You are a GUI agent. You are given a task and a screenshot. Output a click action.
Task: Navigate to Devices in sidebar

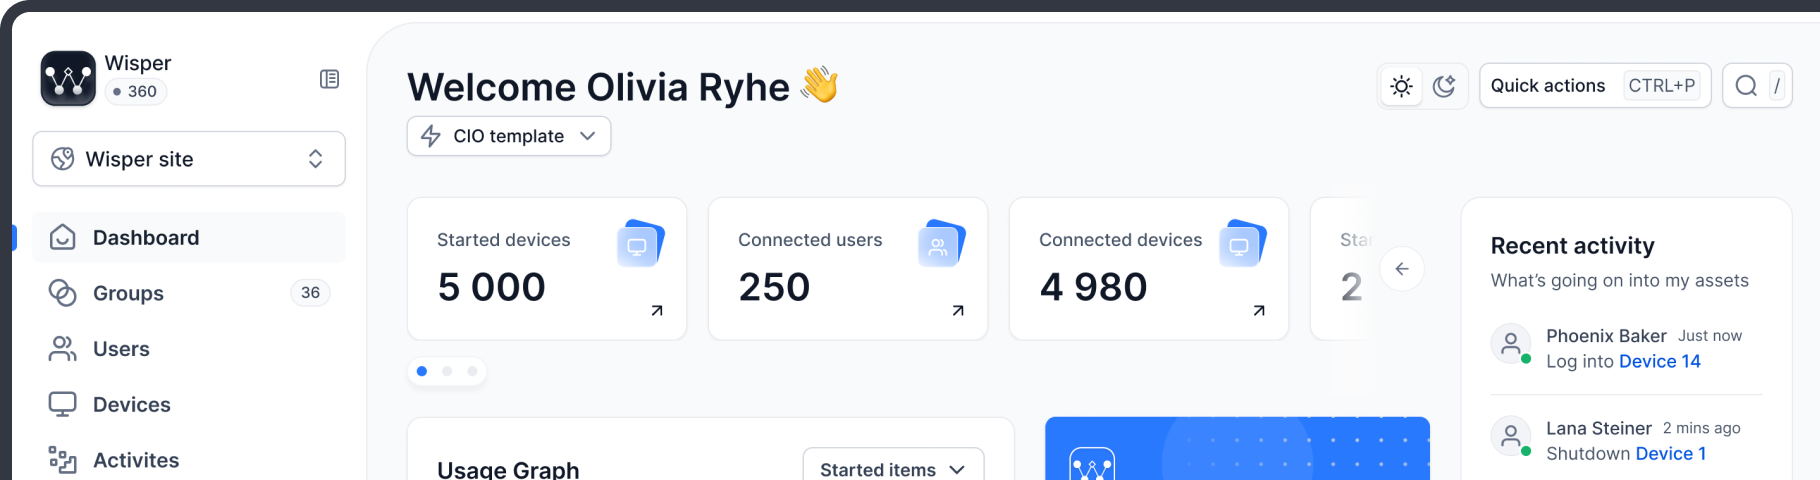coord(131,404)
